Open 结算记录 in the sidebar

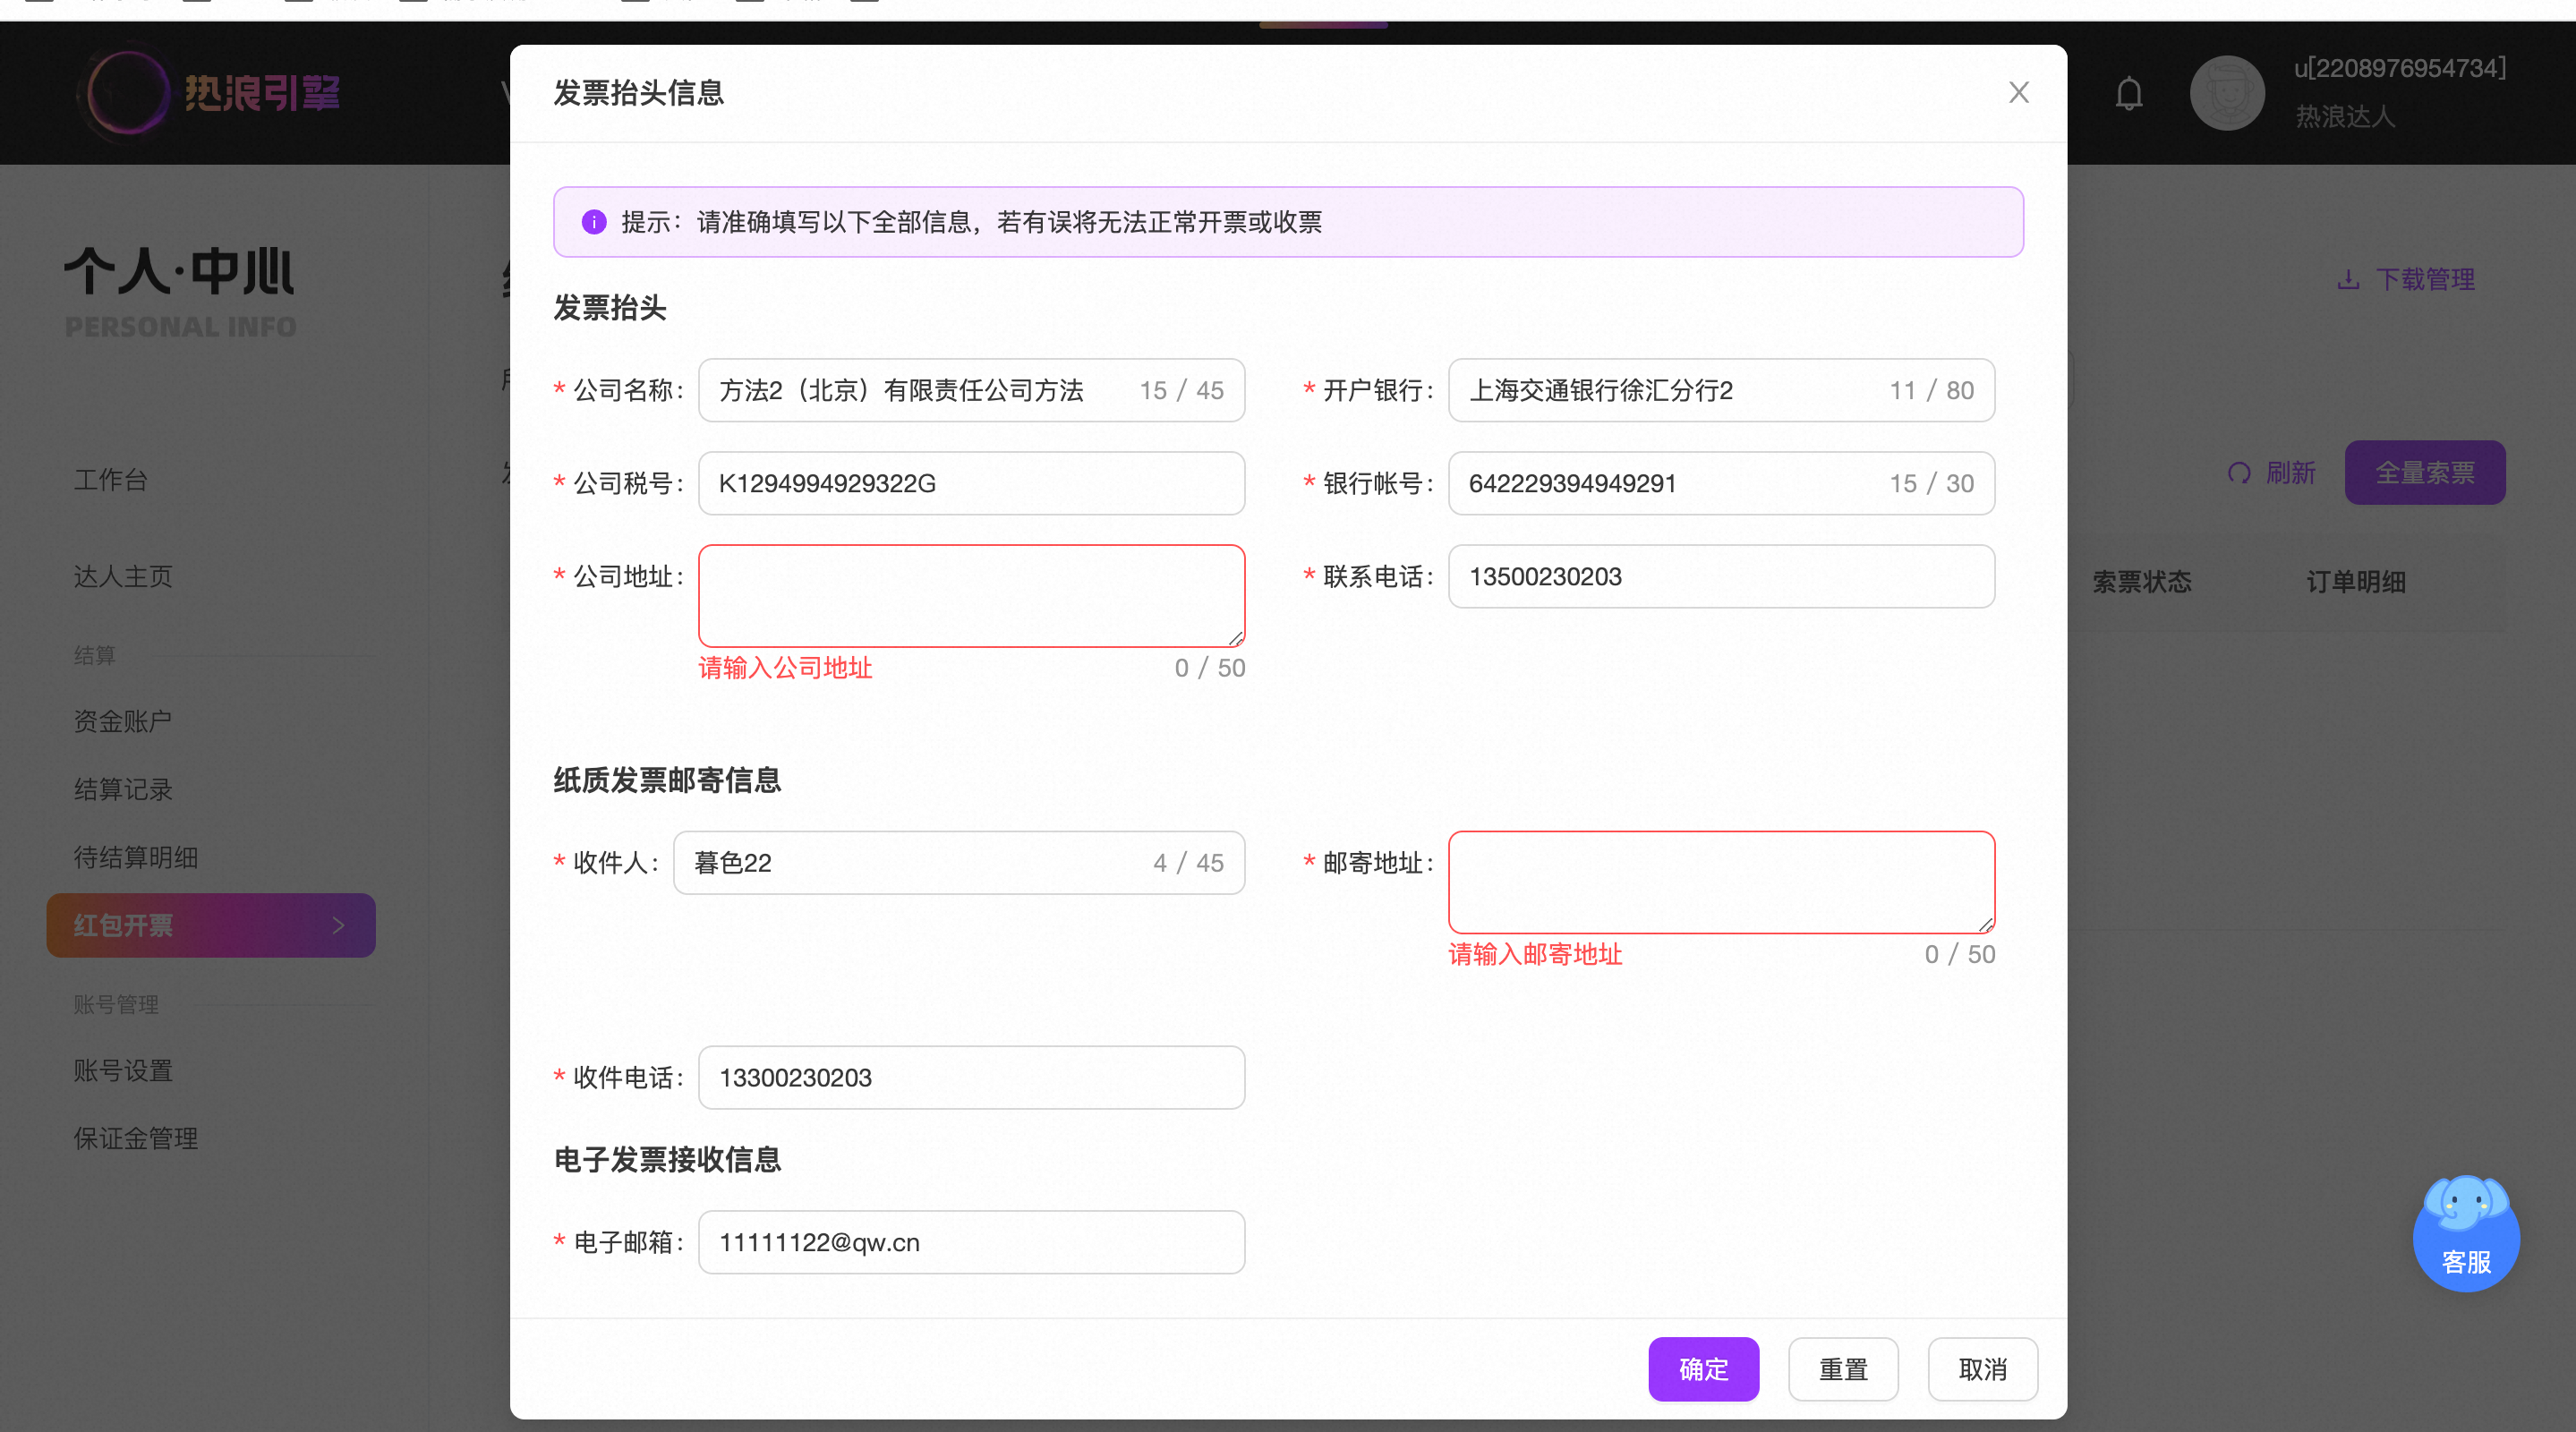[123, 789]
